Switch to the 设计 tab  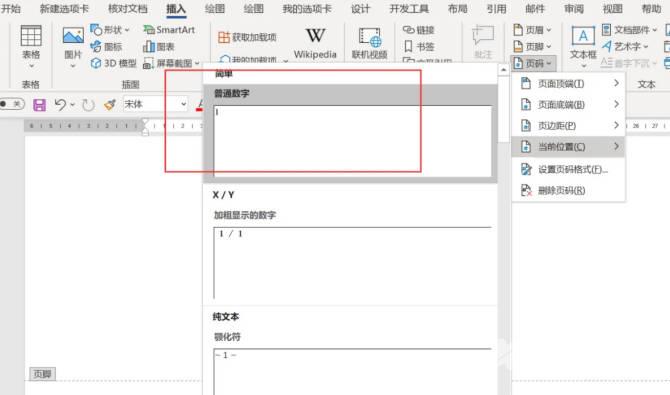(360, 9)
